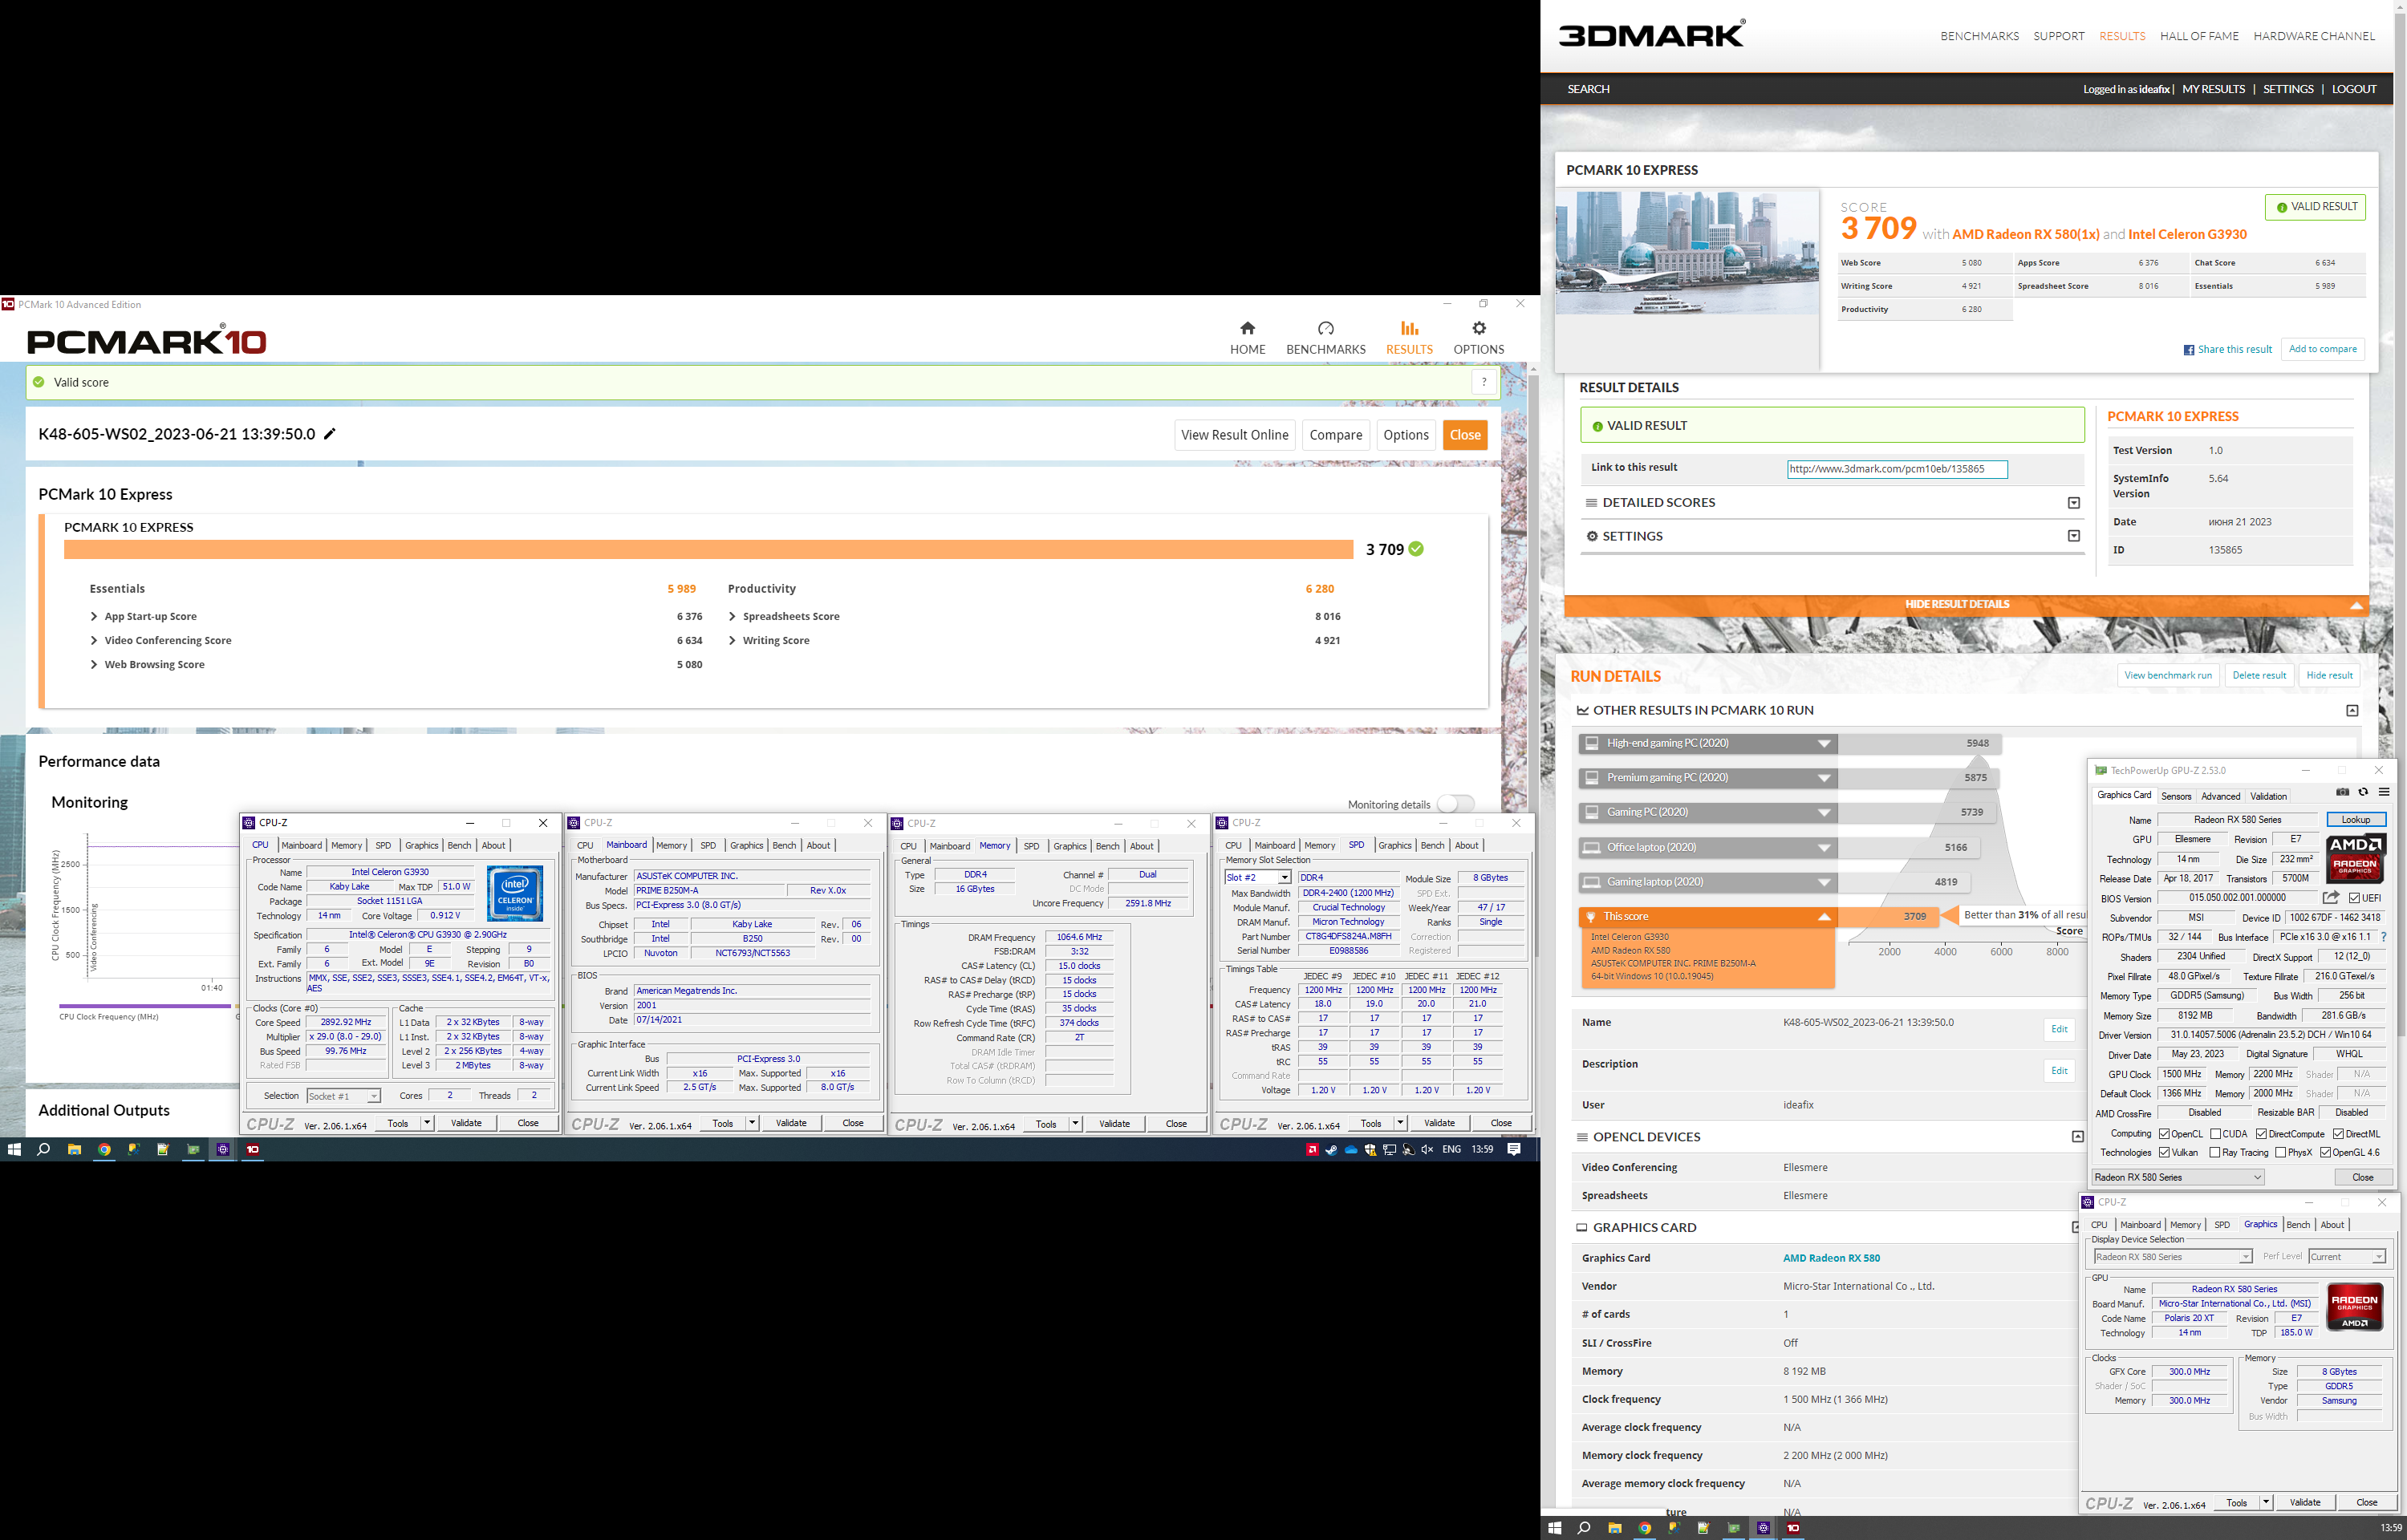Click Bus Interface question mark in GPU-Z
This screenshot has width=2407, height=1540.
pyautogui.click(x=2384, y=937)
